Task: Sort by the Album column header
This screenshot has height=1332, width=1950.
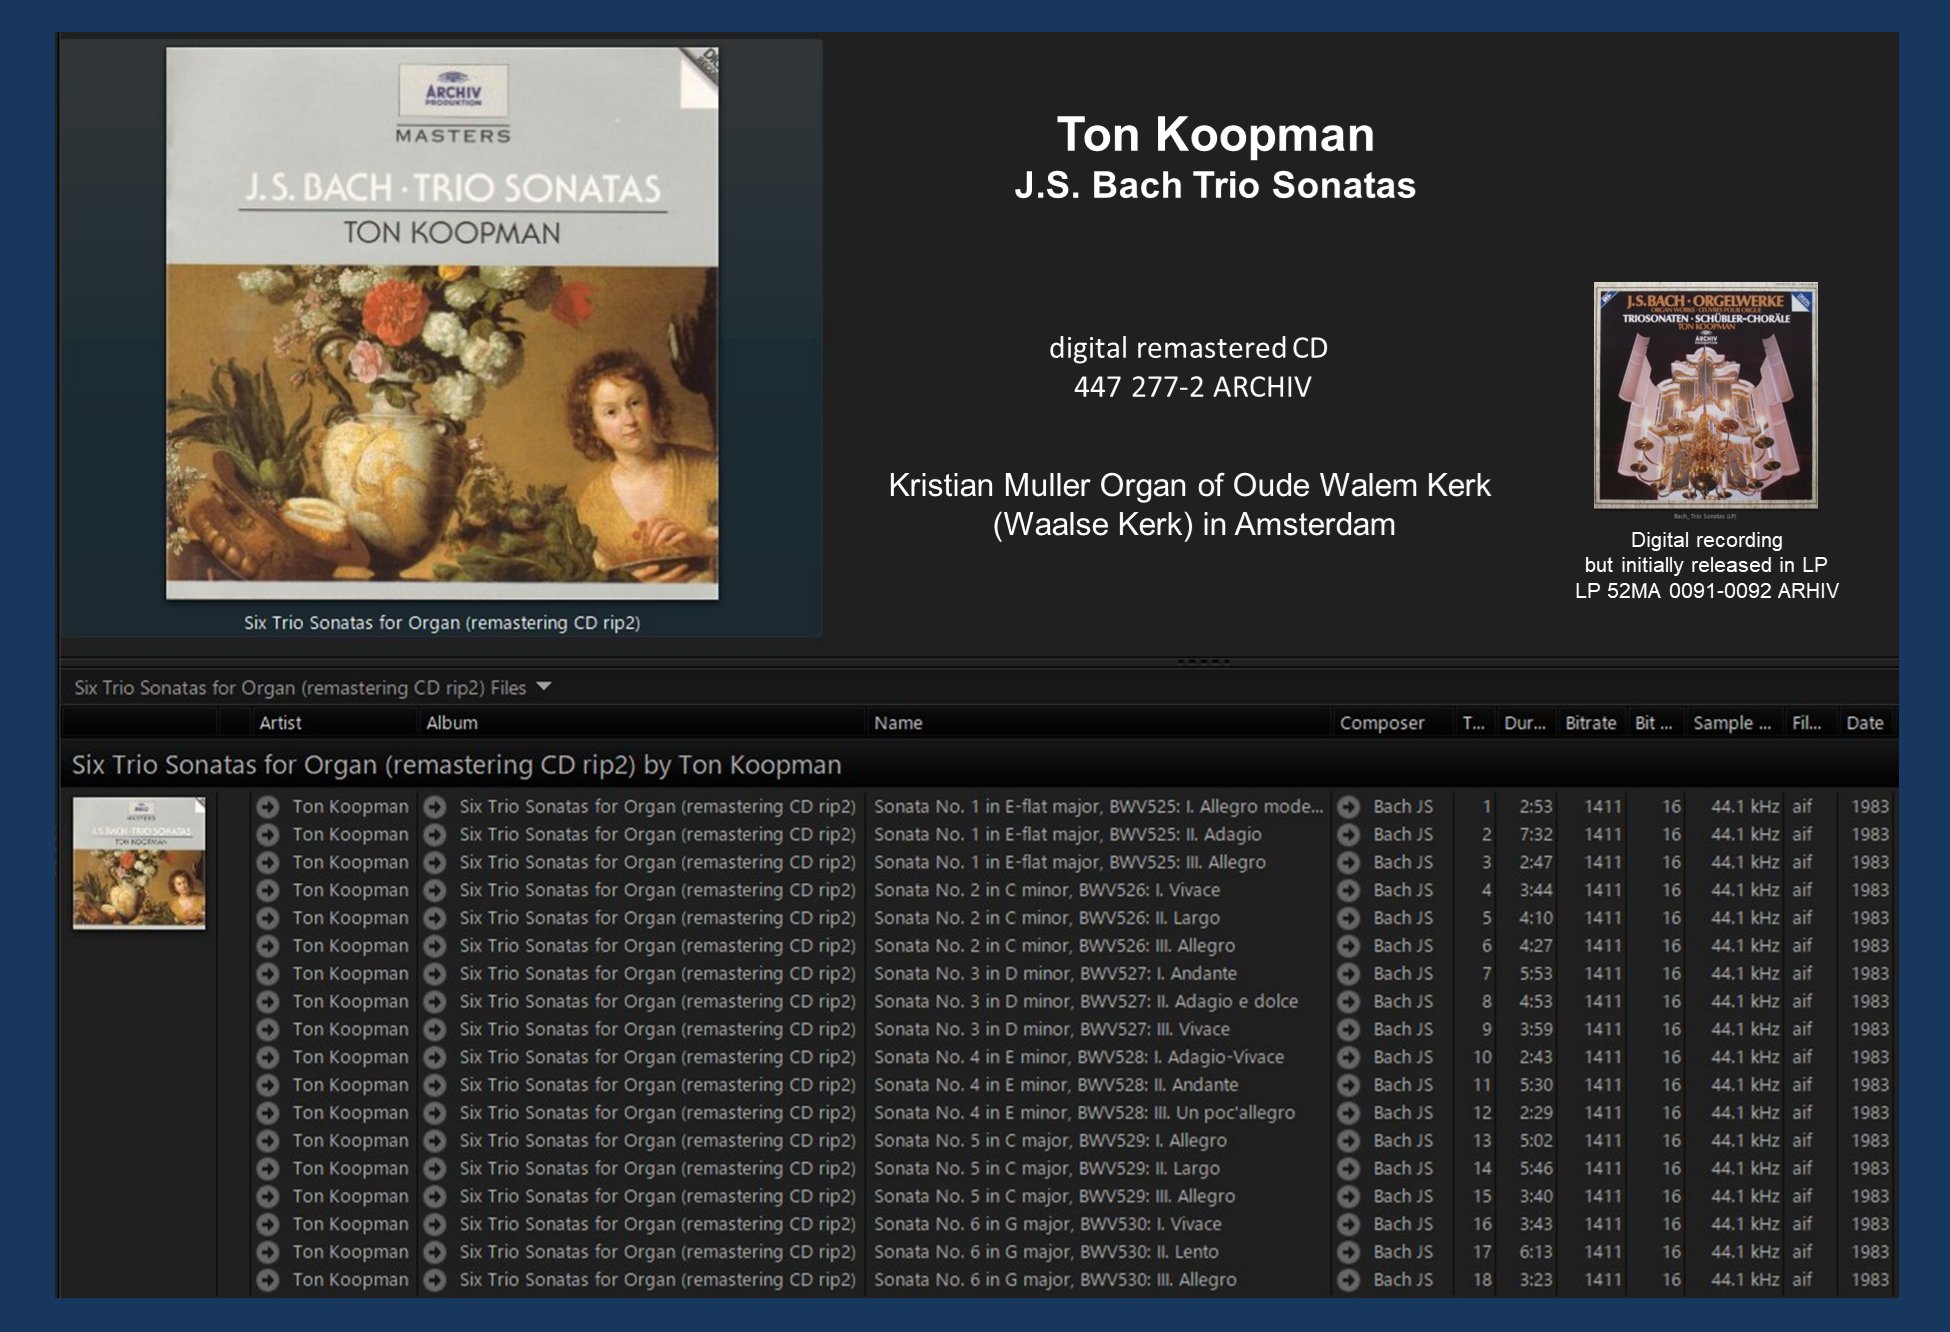Action: [x=452, y=723]
